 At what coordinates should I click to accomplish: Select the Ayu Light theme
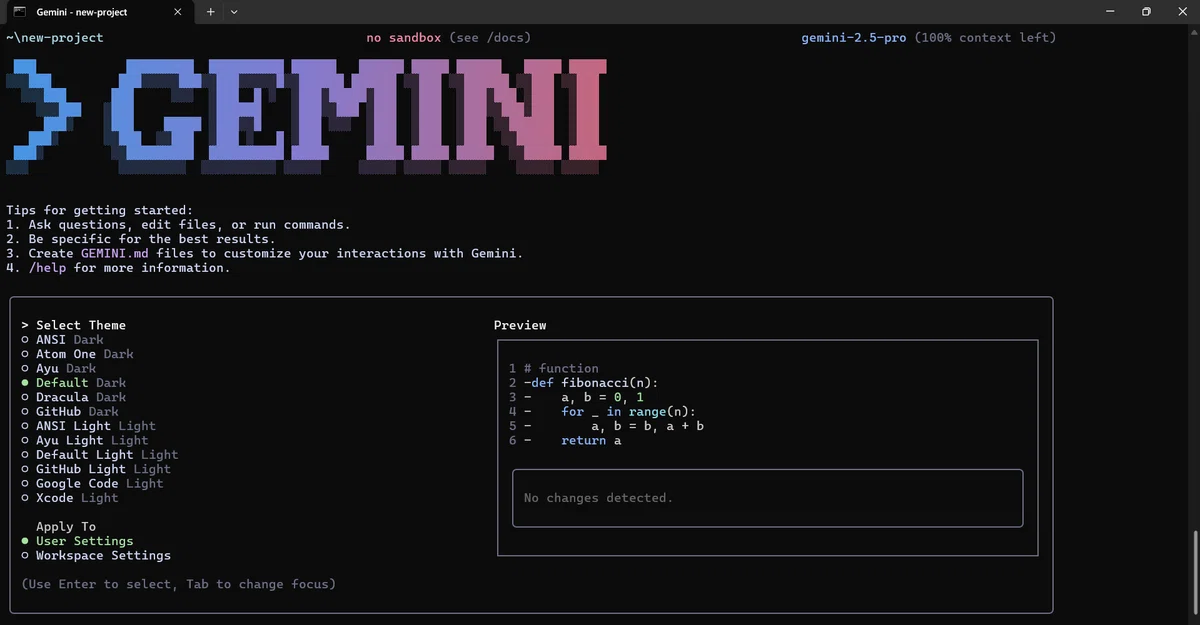84,440
